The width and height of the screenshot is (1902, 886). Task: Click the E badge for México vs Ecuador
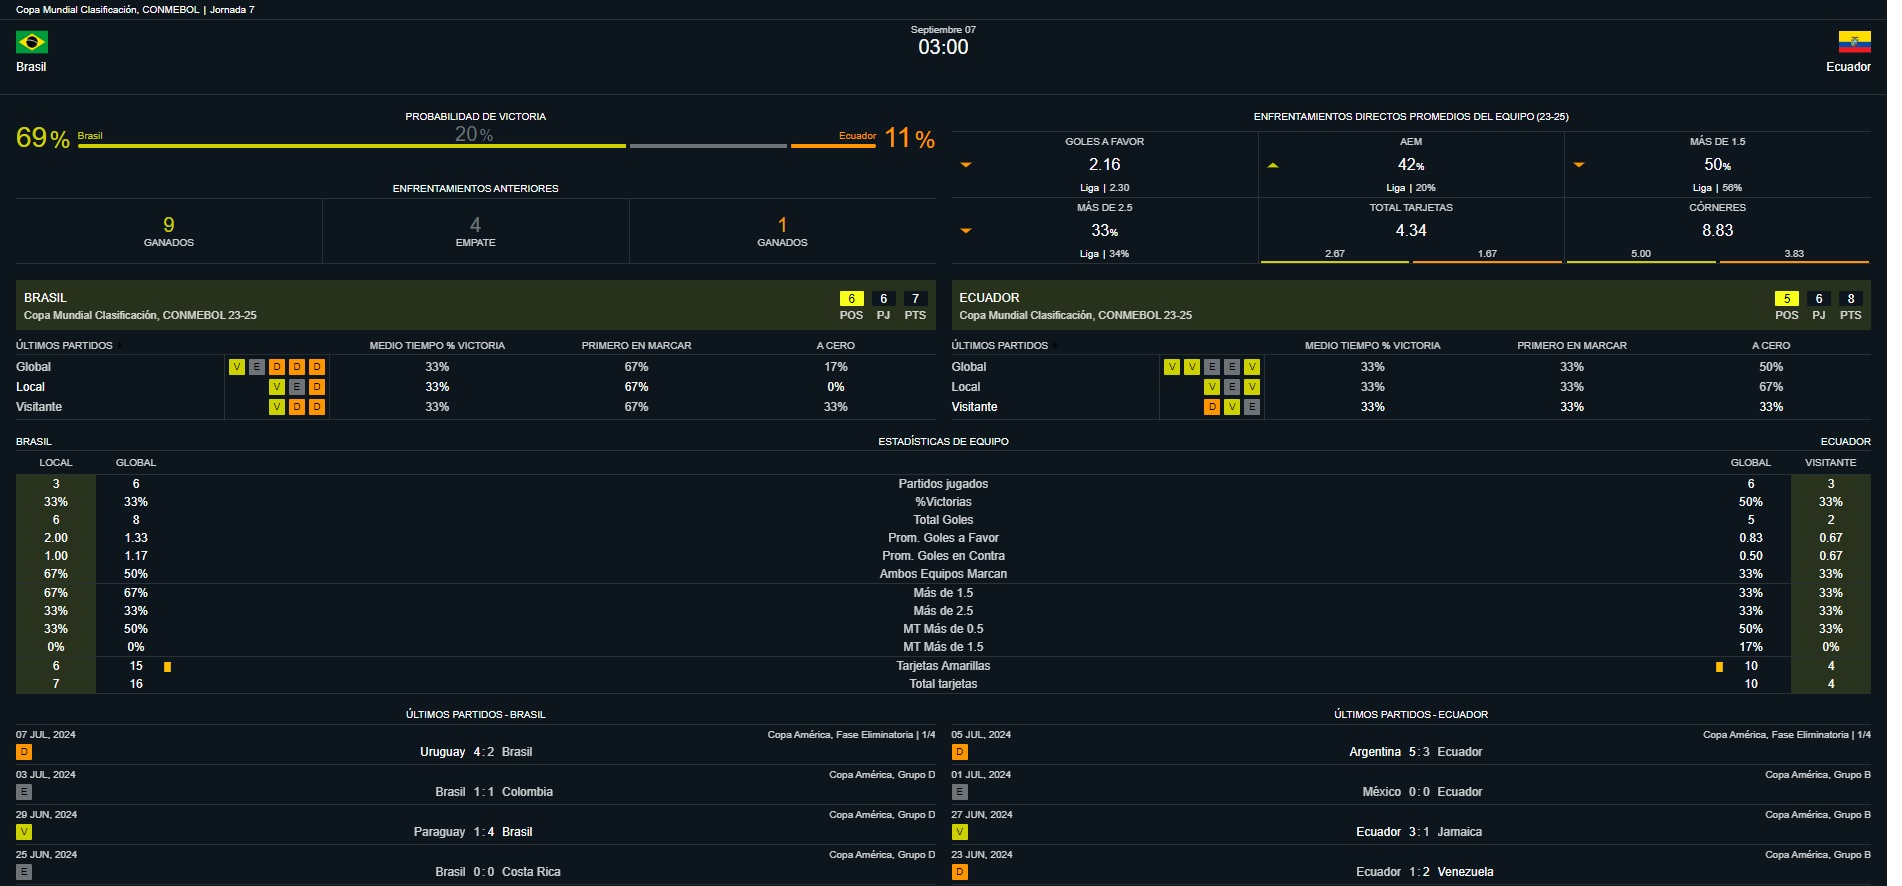point(960,792)
